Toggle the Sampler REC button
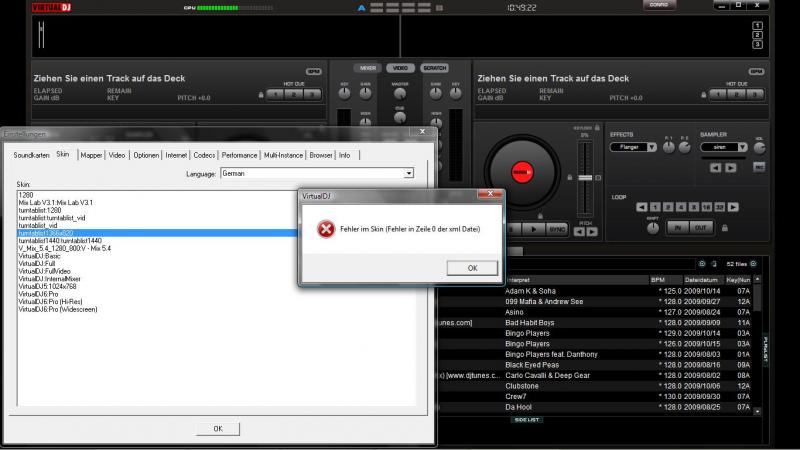This screenshot has height=450, width=800. click(x=759, y=167)
